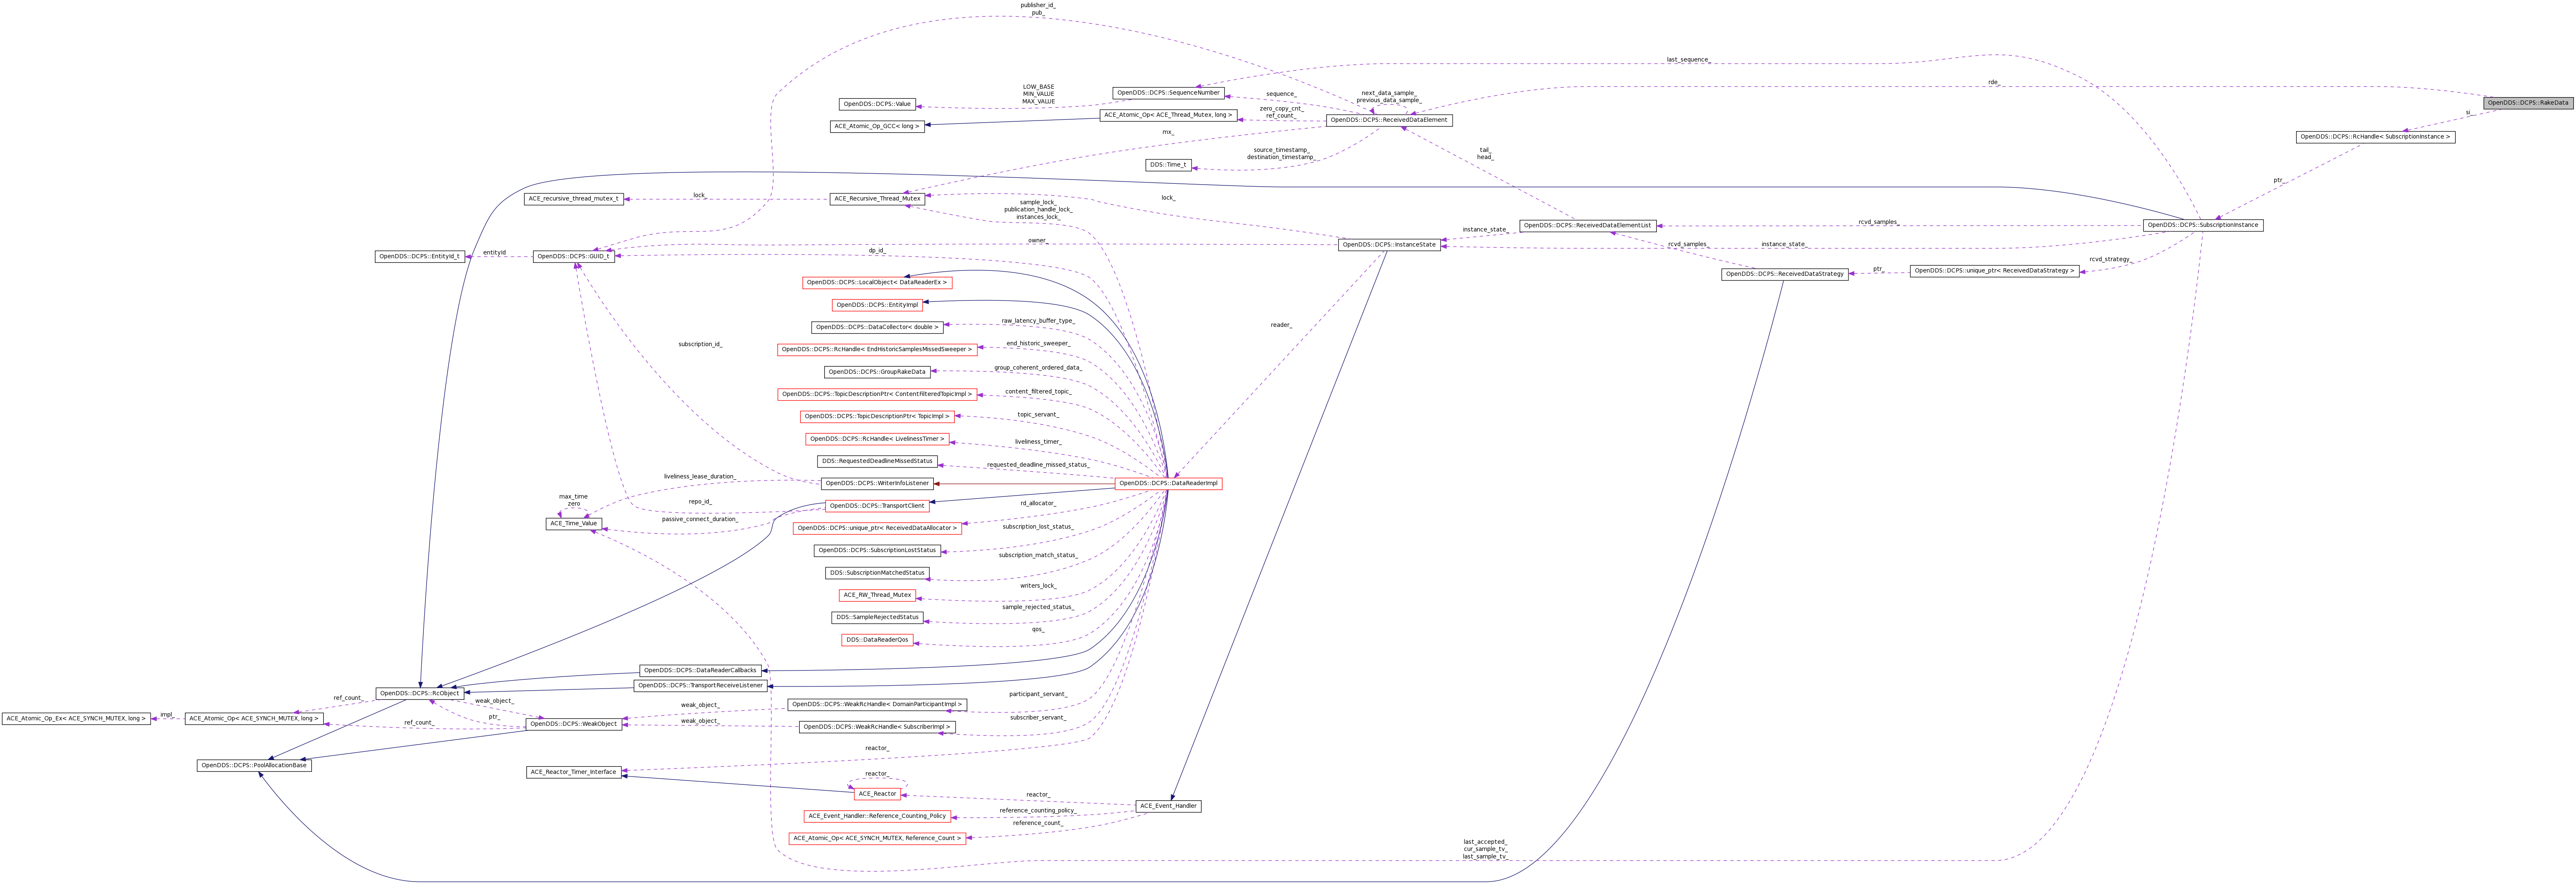
Task: Open OpenDDS::DCPS::EntityImpl node
Action: point(877,305)
